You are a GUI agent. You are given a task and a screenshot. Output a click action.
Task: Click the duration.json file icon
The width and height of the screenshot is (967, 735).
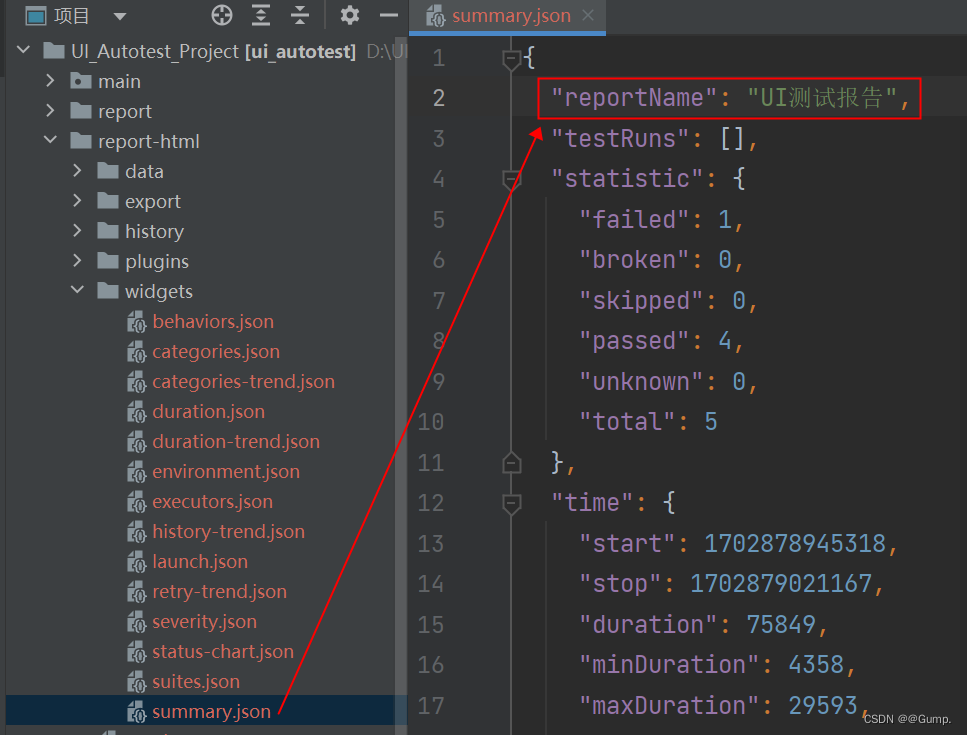[x=136, y=412]
